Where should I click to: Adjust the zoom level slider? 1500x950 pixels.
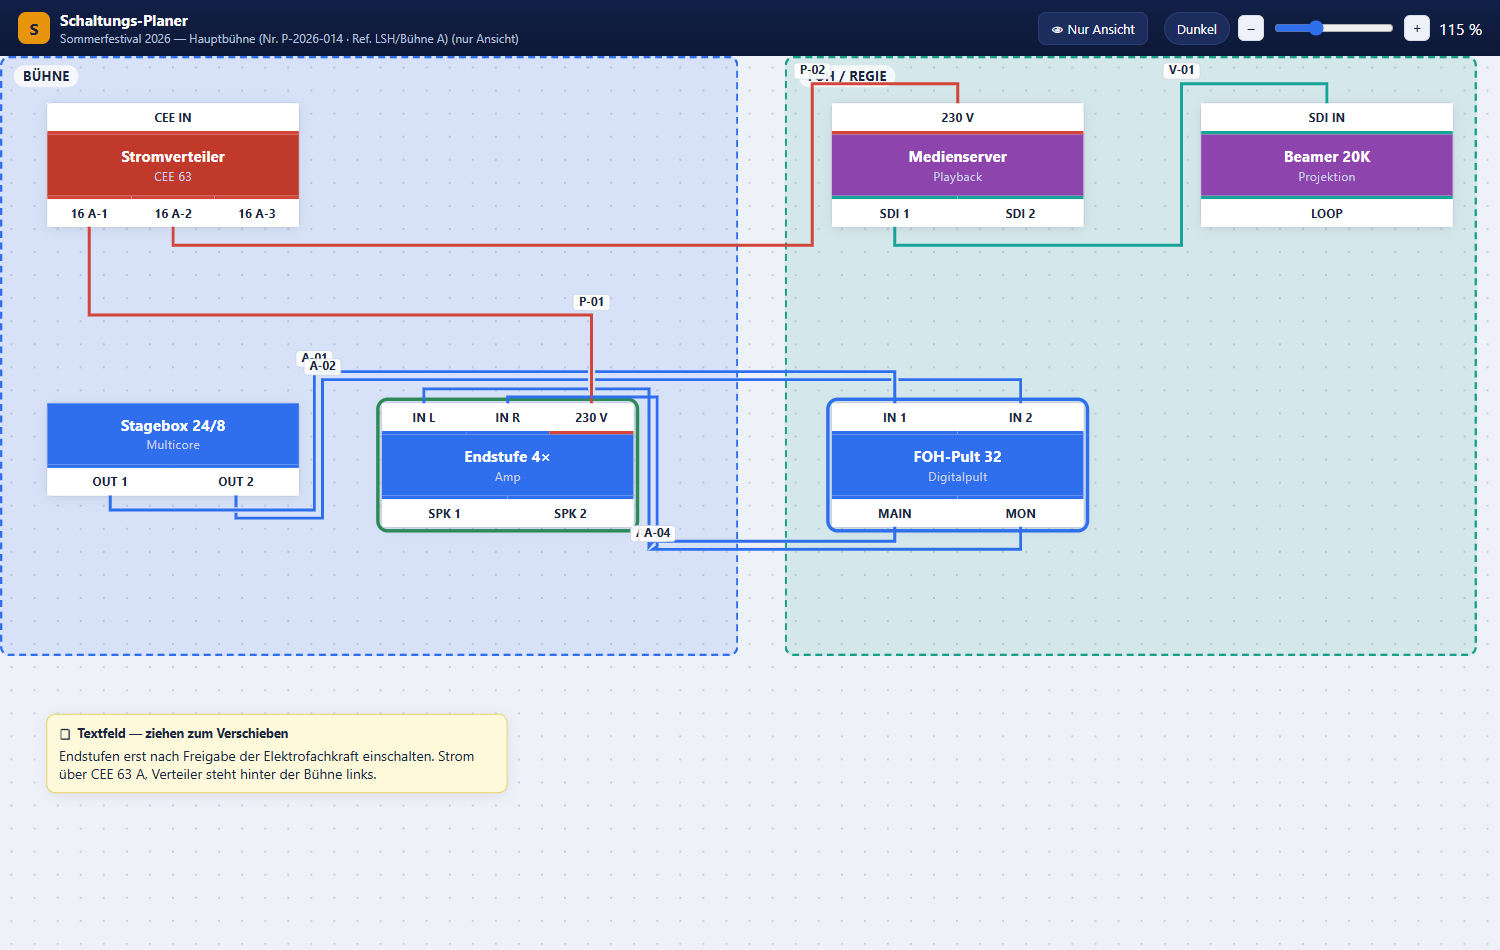pos(1334,28)
